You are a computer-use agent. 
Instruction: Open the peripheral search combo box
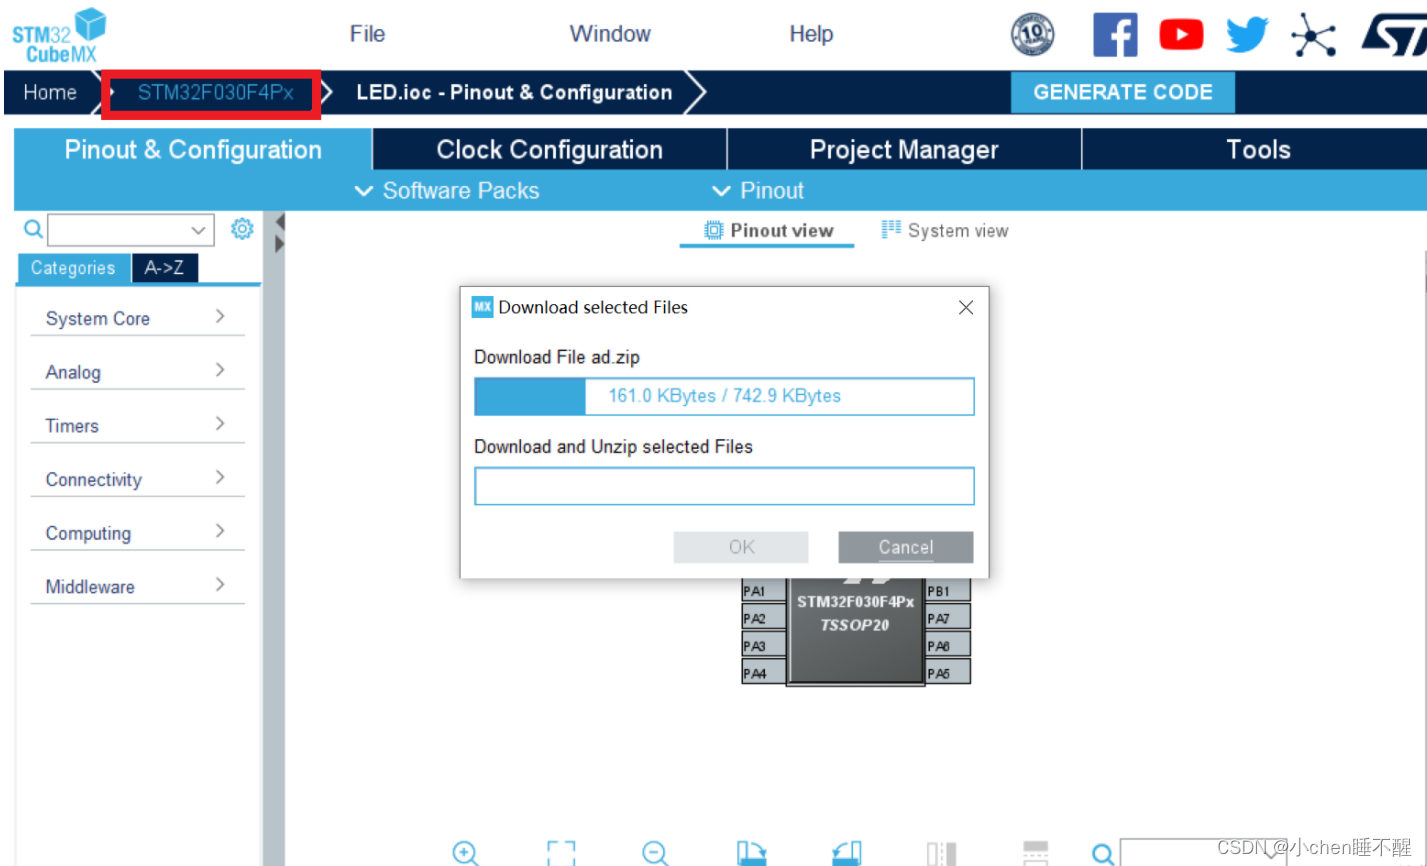tap(130, 230)
